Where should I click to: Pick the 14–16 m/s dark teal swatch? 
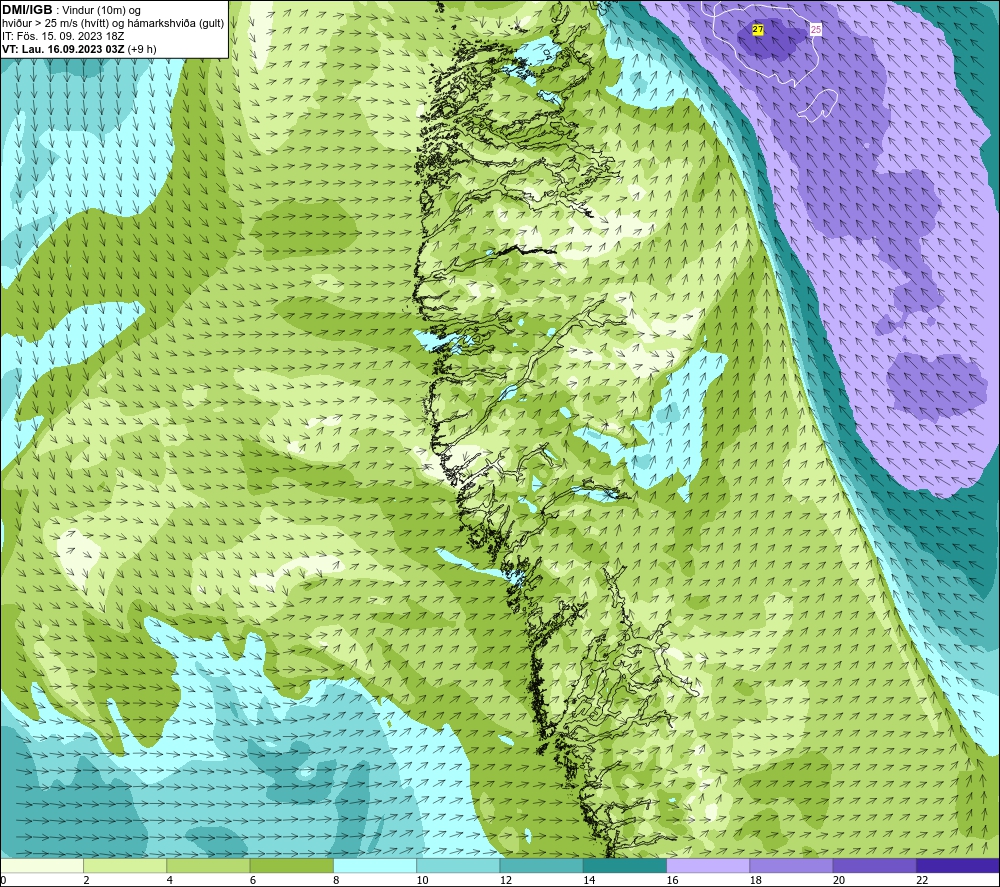point(625,866)
